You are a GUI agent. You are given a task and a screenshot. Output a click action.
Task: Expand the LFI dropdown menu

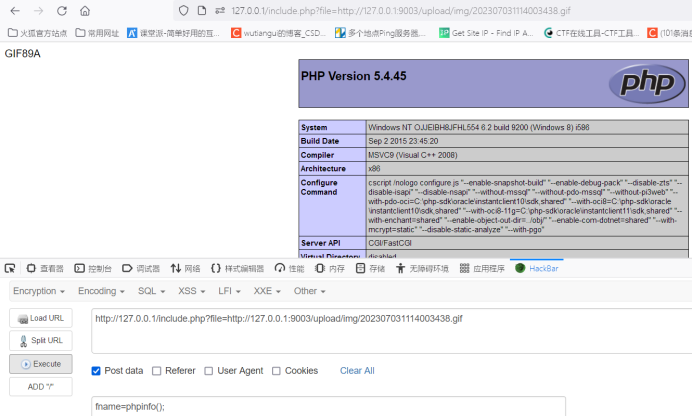[229, 291]
